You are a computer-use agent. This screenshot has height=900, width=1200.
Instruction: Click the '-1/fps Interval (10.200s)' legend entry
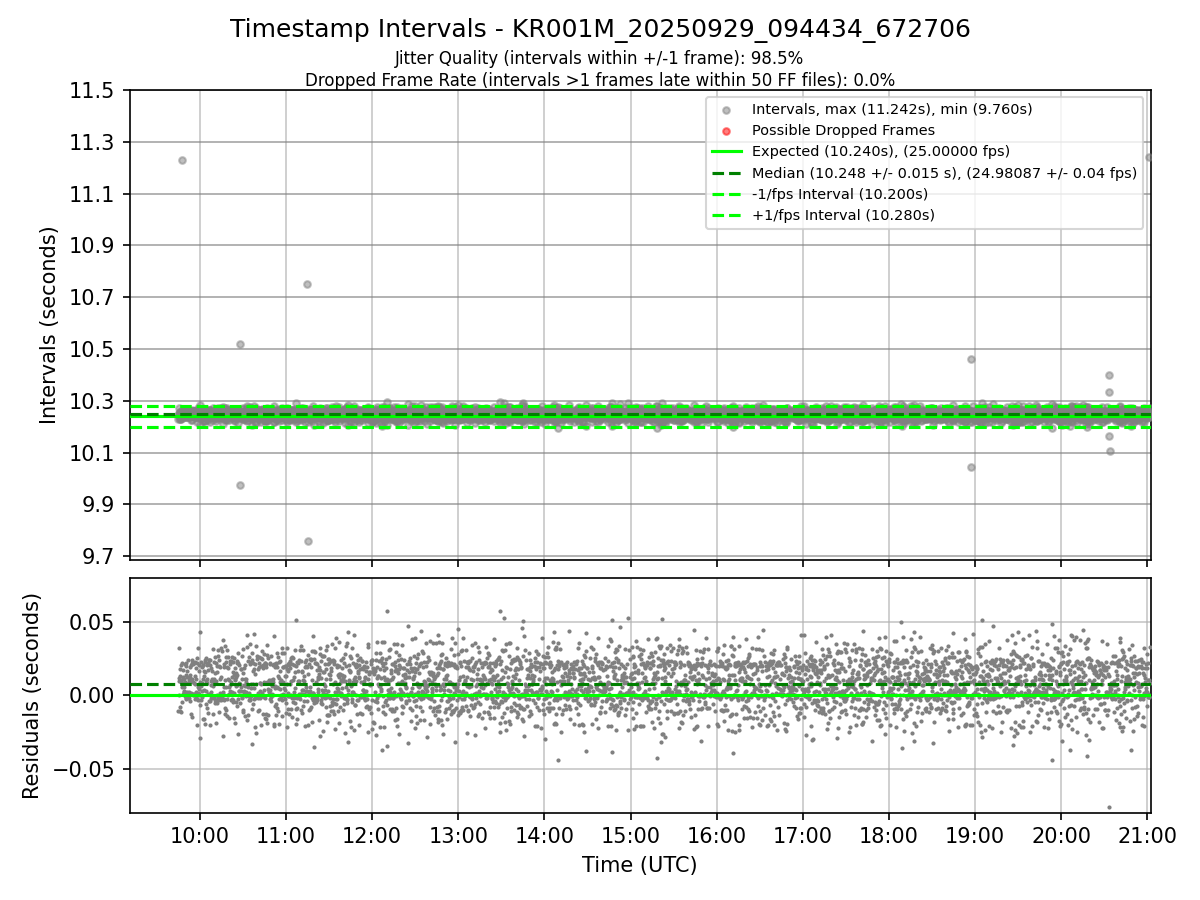click(840, 194)
